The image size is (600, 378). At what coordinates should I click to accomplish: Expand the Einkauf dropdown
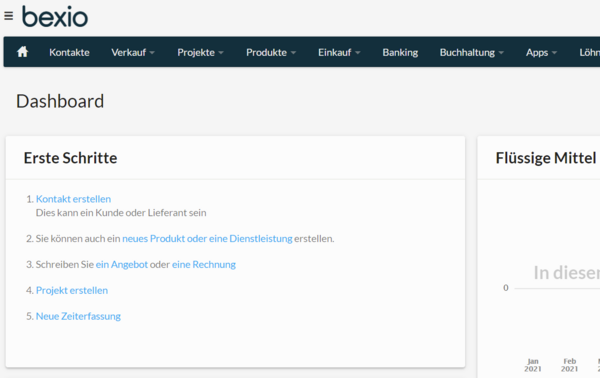tap(339, 52)
